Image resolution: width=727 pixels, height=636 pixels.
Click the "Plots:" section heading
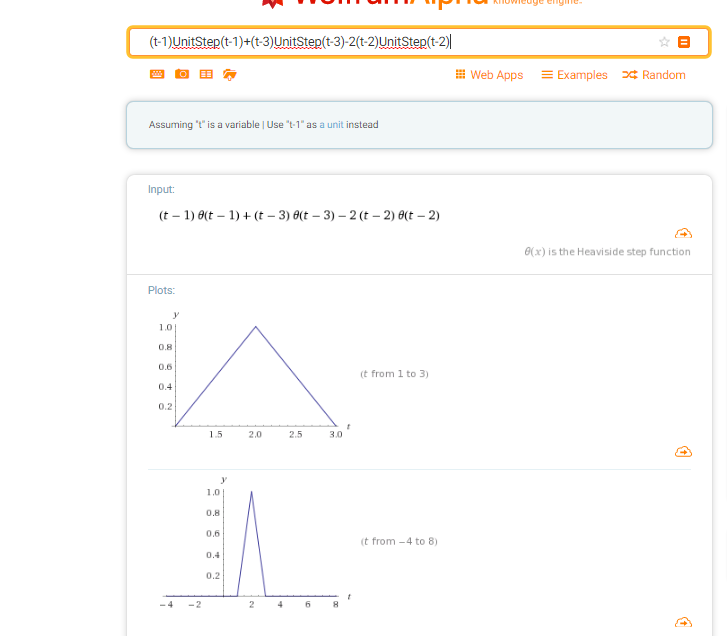161,291
